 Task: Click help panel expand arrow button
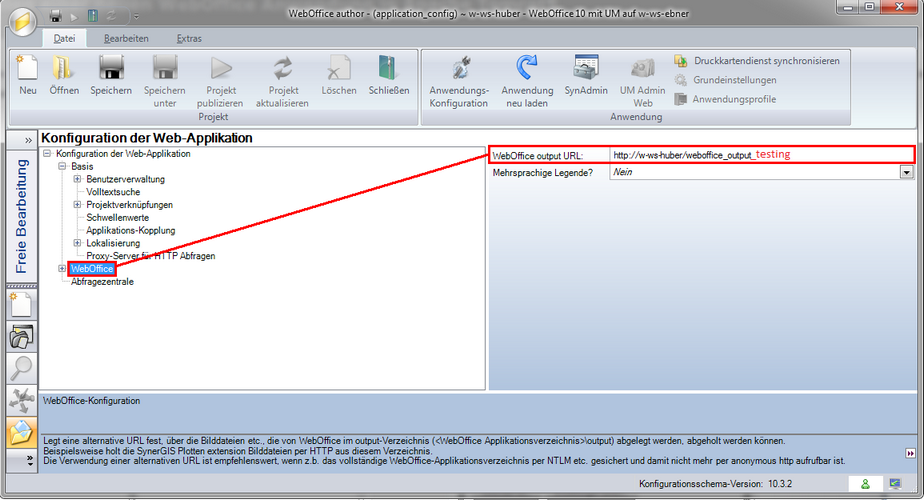910,453
